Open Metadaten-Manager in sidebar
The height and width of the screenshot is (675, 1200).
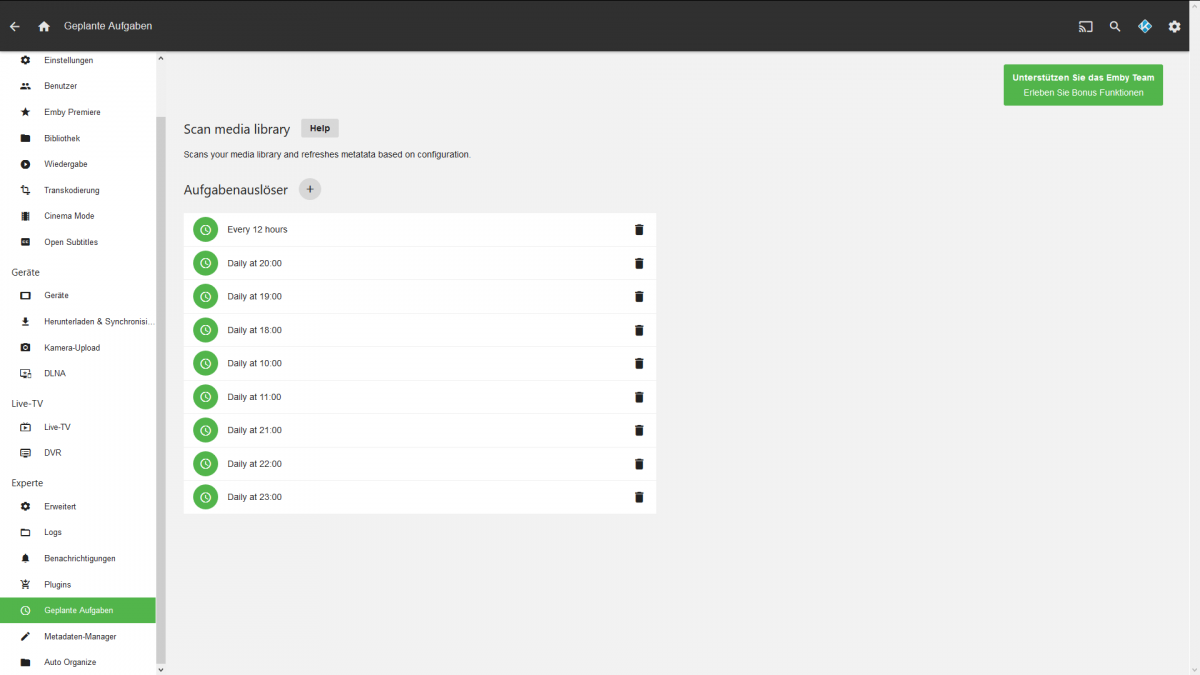point(78,636)
